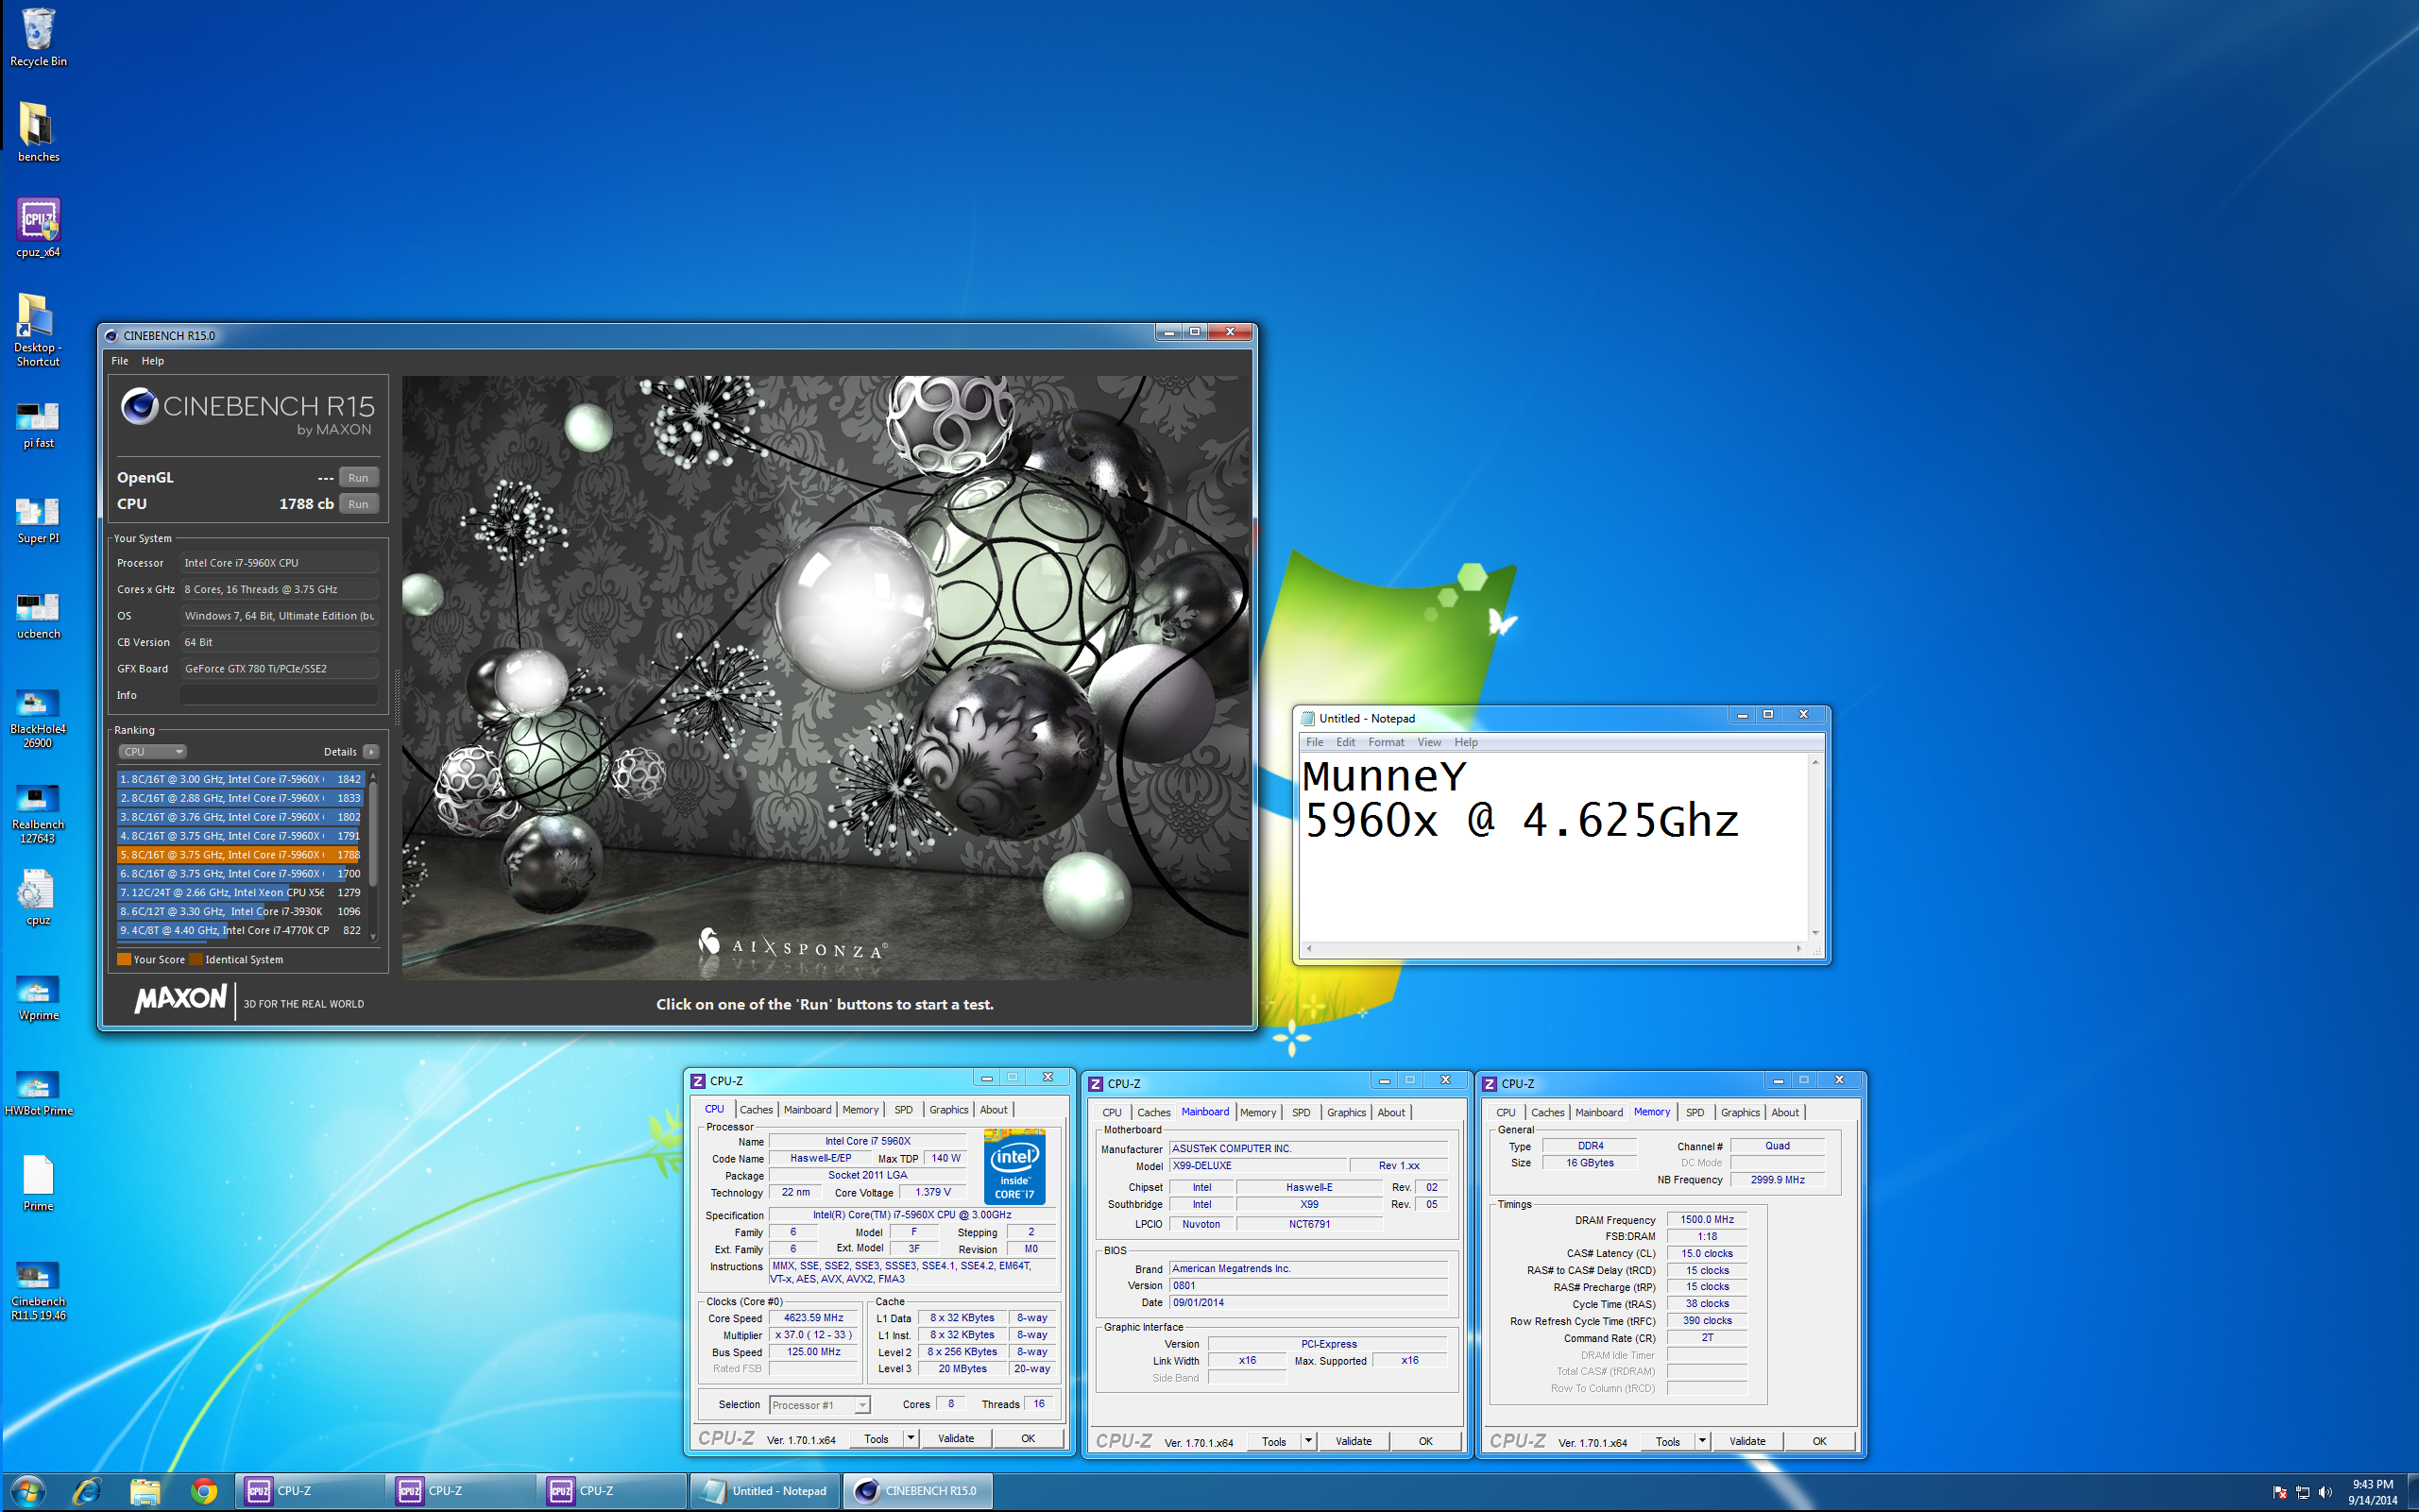Click Notepad horizontal scrollbar
The height and width of the screenshot is (1512, 2419).
pos(1553,948)
